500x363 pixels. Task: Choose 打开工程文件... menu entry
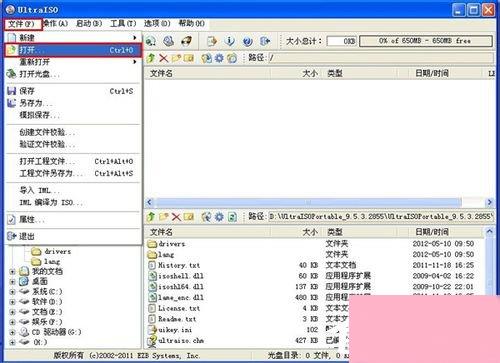point(73,161)
